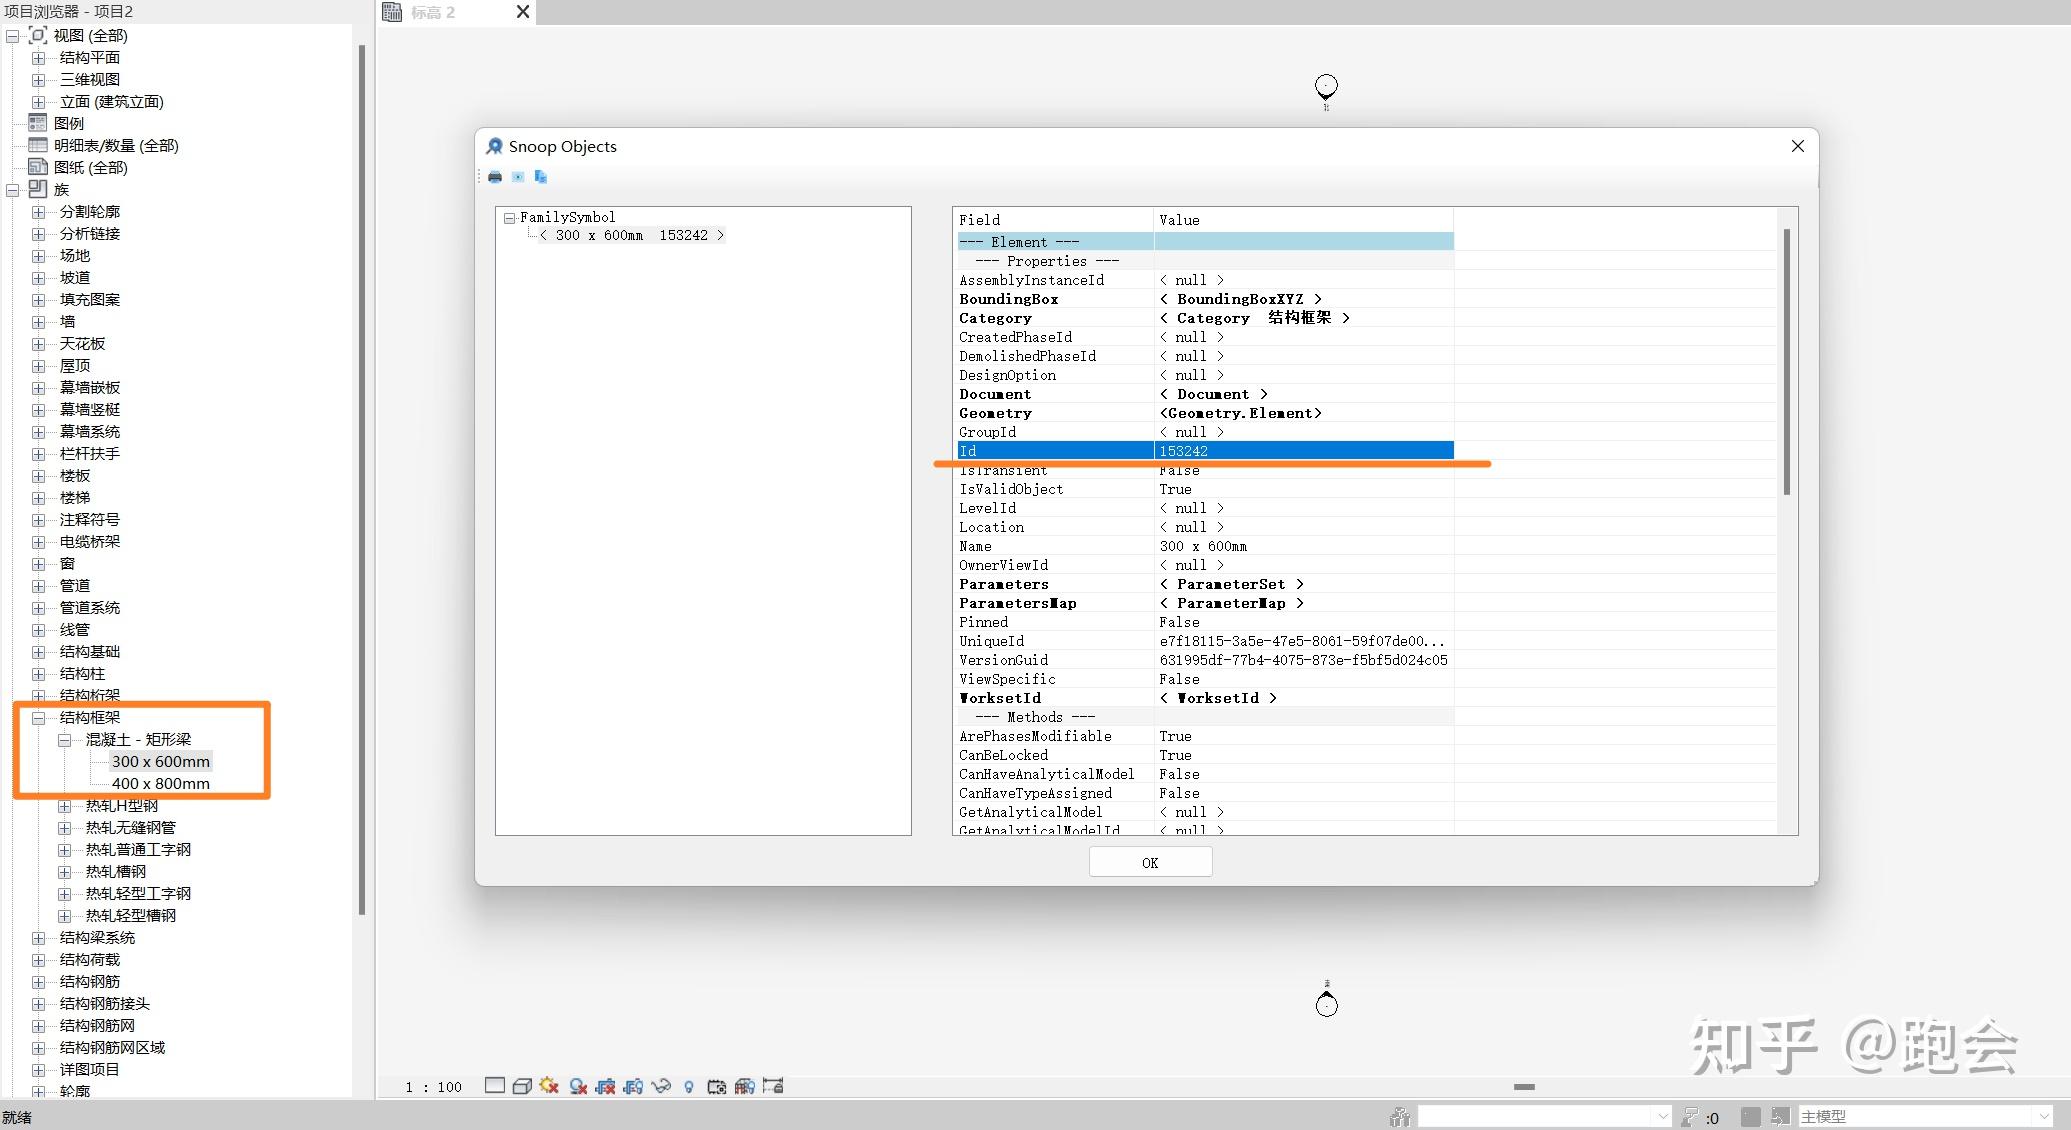Switch to the 标高 2 view tab
This screenshot has width=2071, height=1130.
[433, 12]
